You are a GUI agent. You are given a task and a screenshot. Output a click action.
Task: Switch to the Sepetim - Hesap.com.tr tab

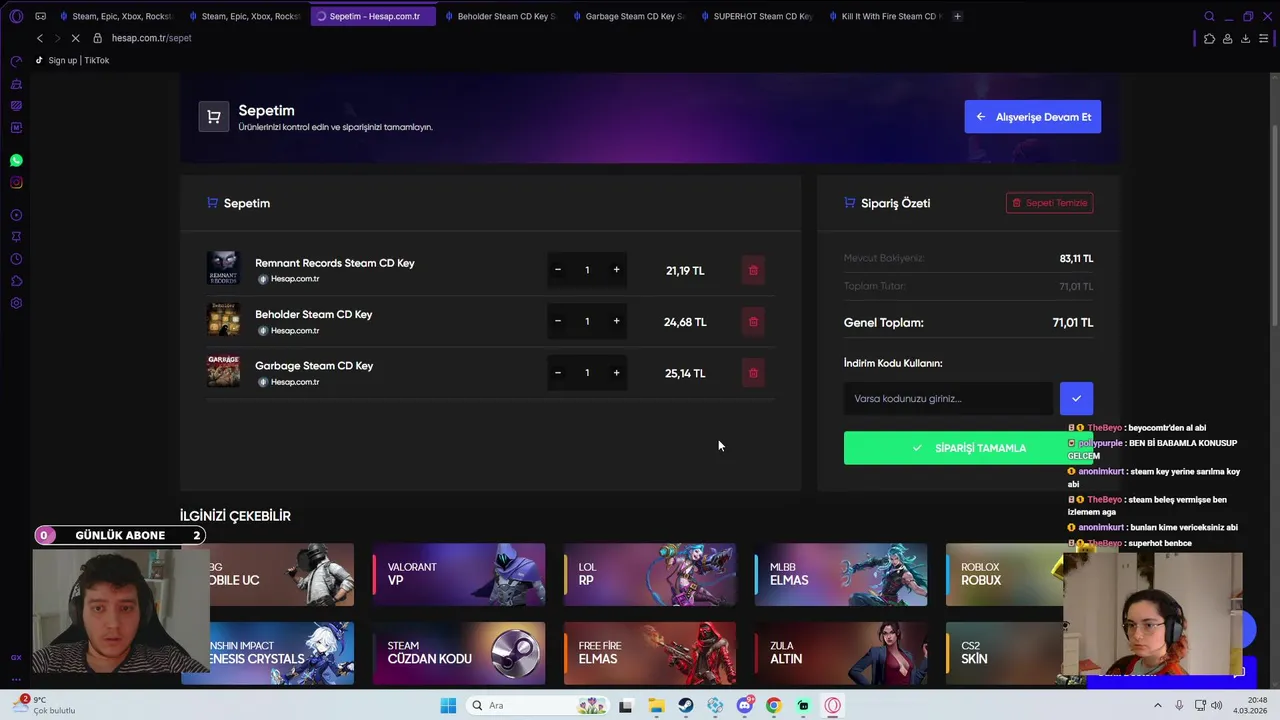click(373, 16)
